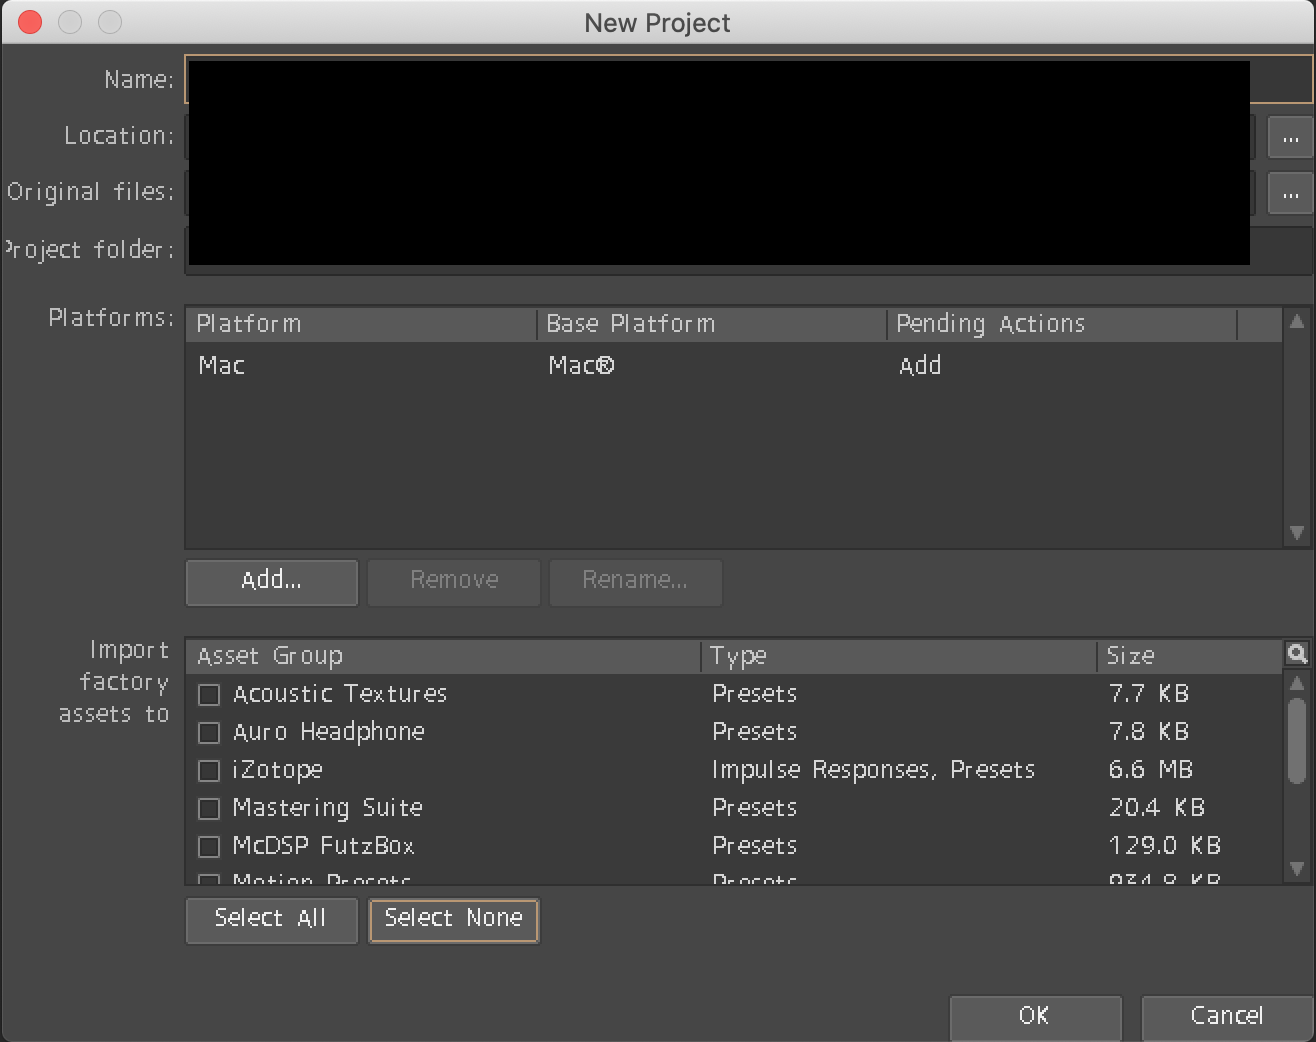Enable the McDSP FutzBox checkbox
The image size is (1316, 1042).
coord(209,847)
